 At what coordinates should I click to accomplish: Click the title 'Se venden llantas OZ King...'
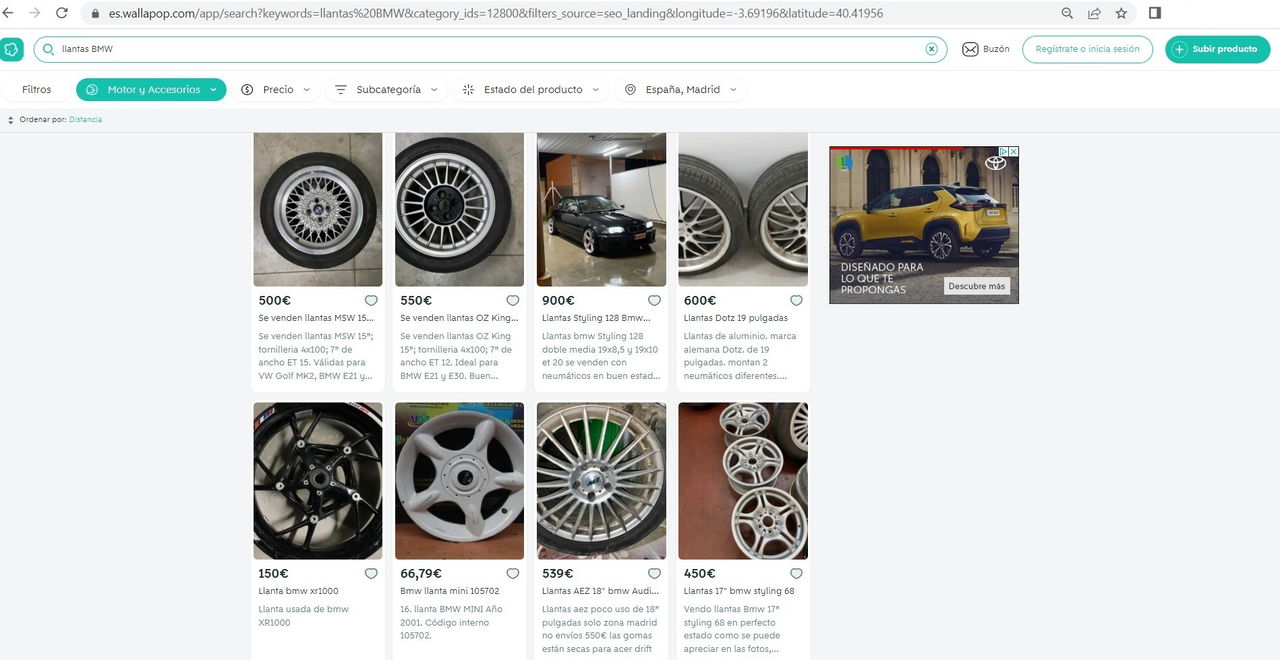[x=459, y=318]
